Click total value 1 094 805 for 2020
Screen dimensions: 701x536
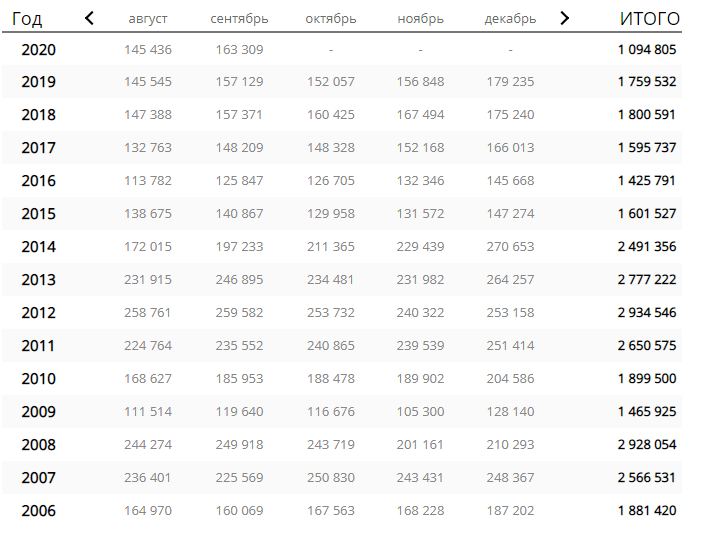tap(647, 50)
